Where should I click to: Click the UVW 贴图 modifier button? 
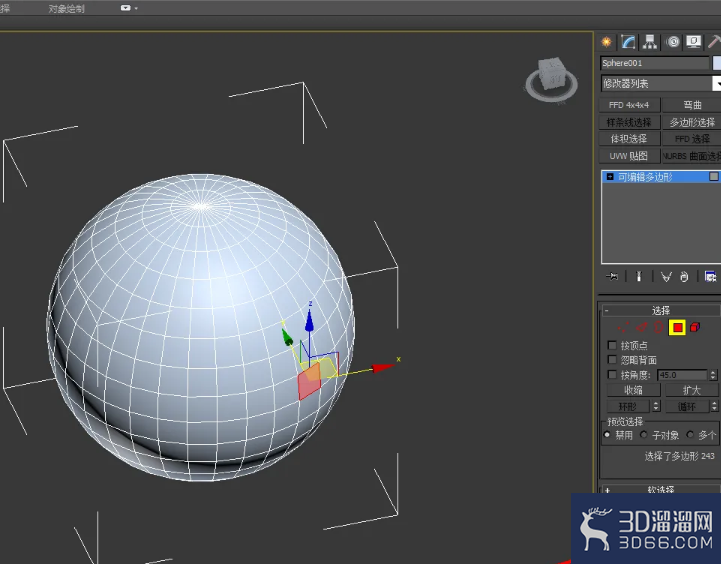coord(629,156)
